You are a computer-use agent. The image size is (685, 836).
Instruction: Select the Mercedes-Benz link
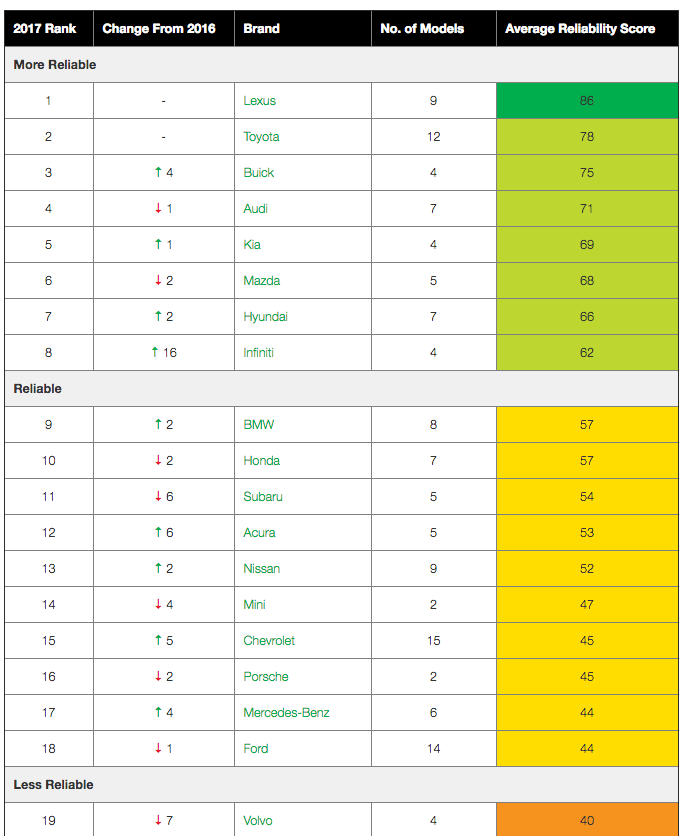point(286,713)
